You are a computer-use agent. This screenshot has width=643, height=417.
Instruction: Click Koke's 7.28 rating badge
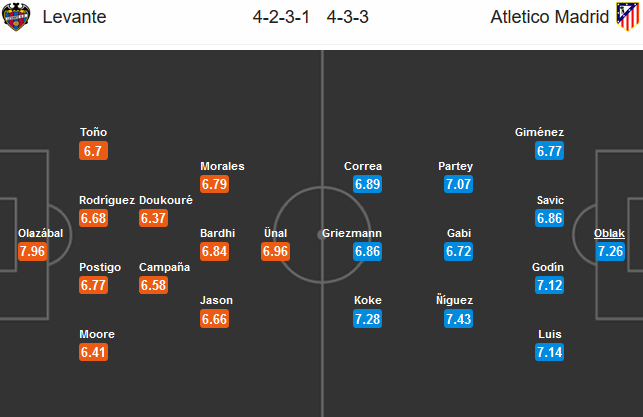(369, 318)
